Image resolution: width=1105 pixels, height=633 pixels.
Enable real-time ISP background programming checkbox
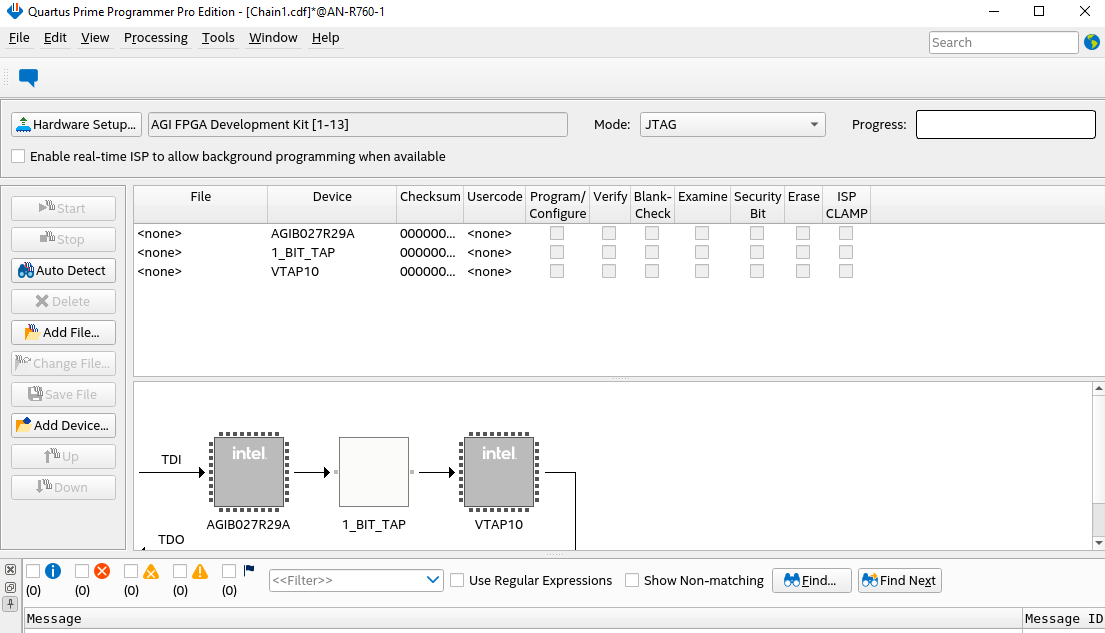pyautogui.click(x=18, y=156)
